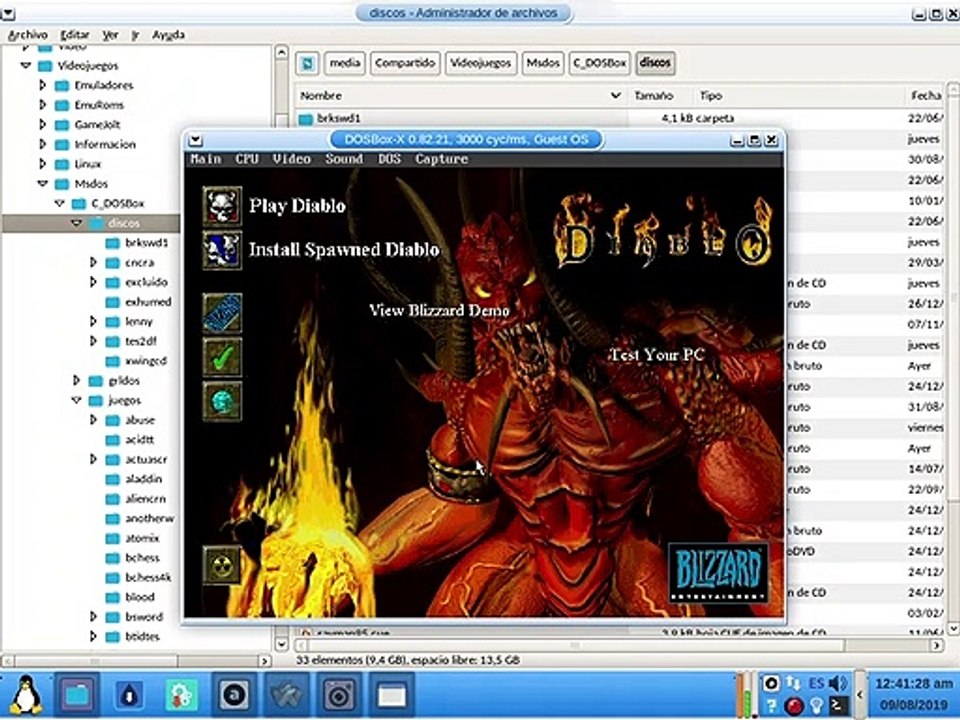
Task: Click the question mark tray icon
Action: click(771, 706)
